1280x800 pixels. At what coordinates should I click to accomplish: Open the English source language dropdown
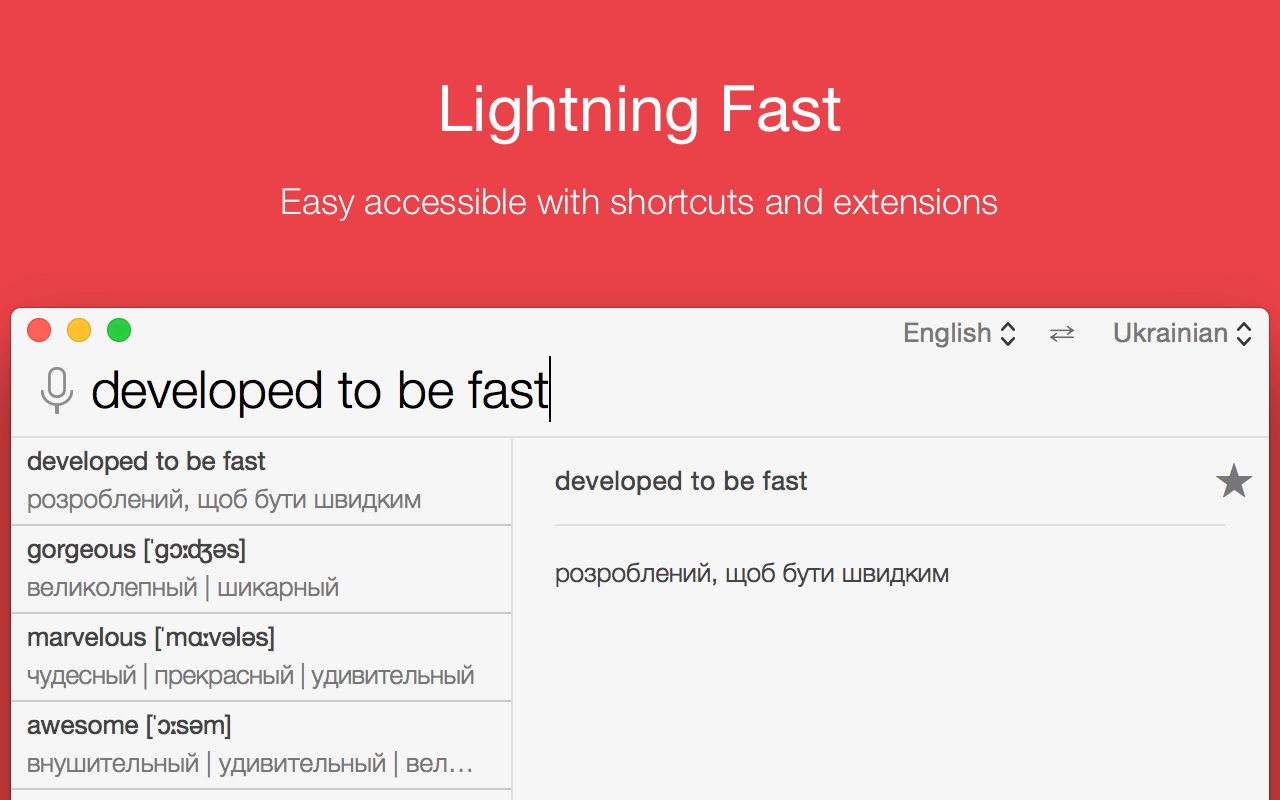click(x=959, y=333)
